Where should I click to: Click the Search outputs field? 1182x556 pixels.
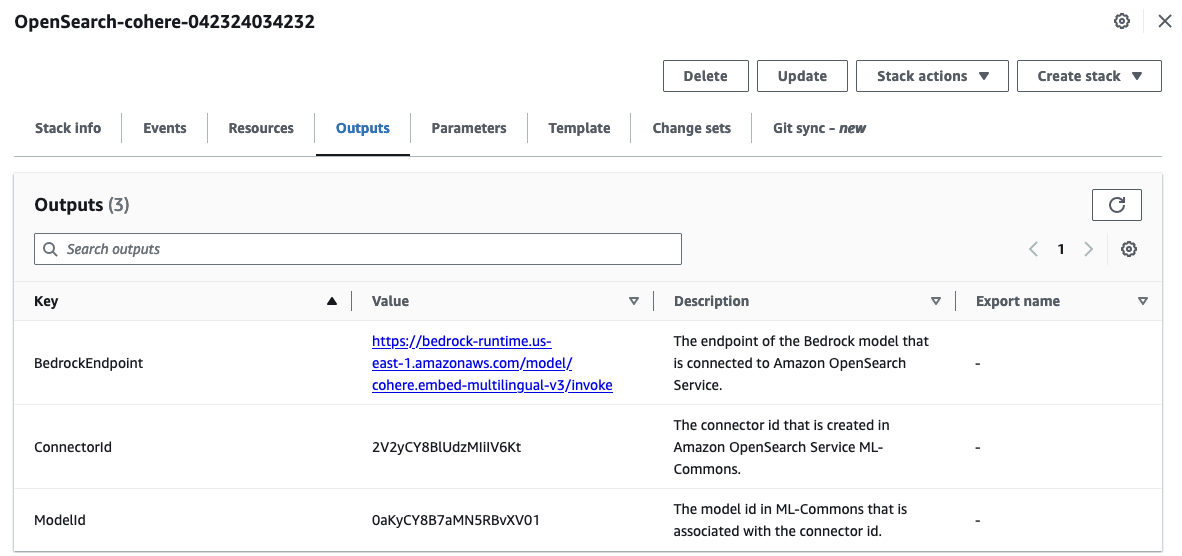358,249
